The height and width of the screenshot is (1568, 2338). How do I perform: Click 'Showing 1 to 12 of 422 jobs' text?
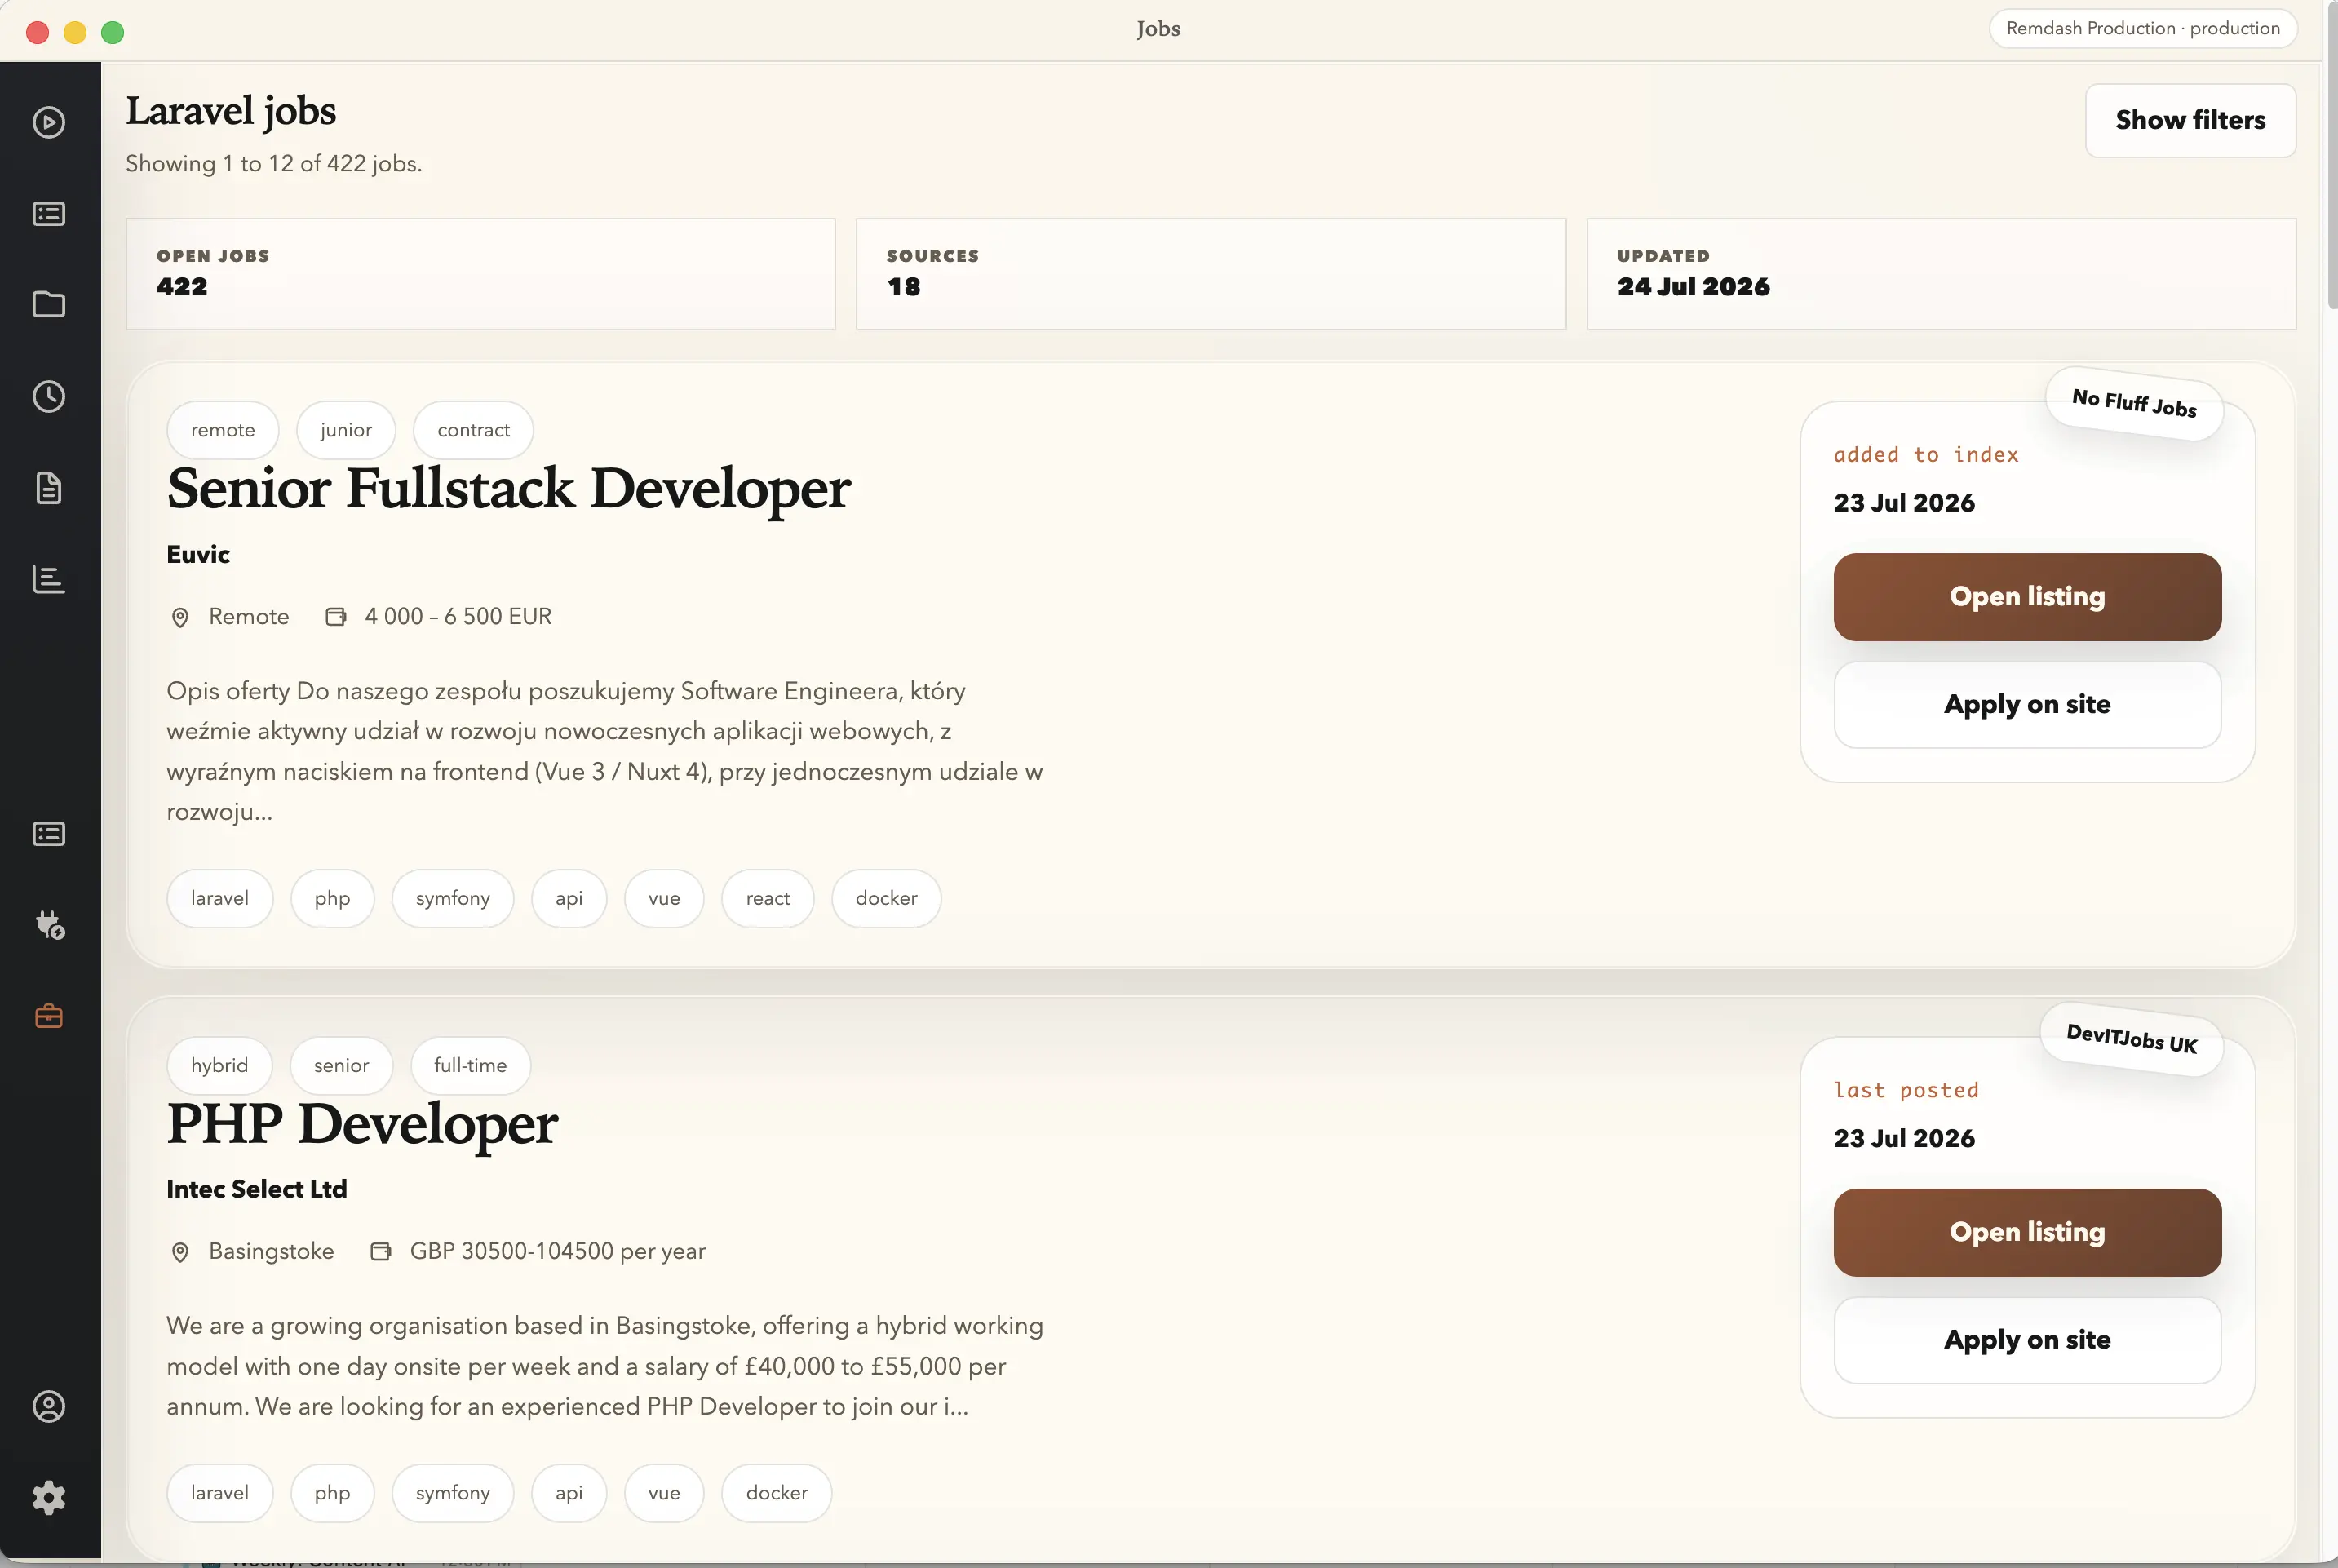pos(274,164)
